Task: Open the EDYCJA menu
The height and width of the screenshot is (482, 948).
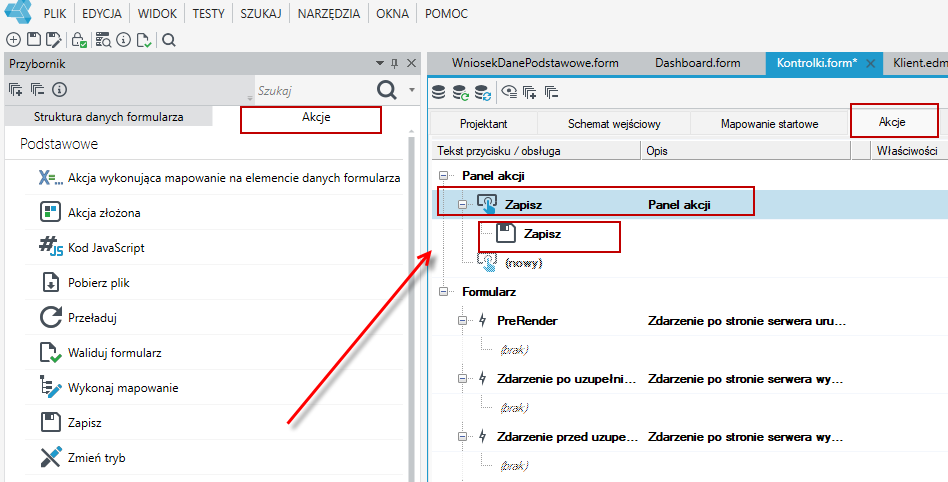Action: coord(102,13)
